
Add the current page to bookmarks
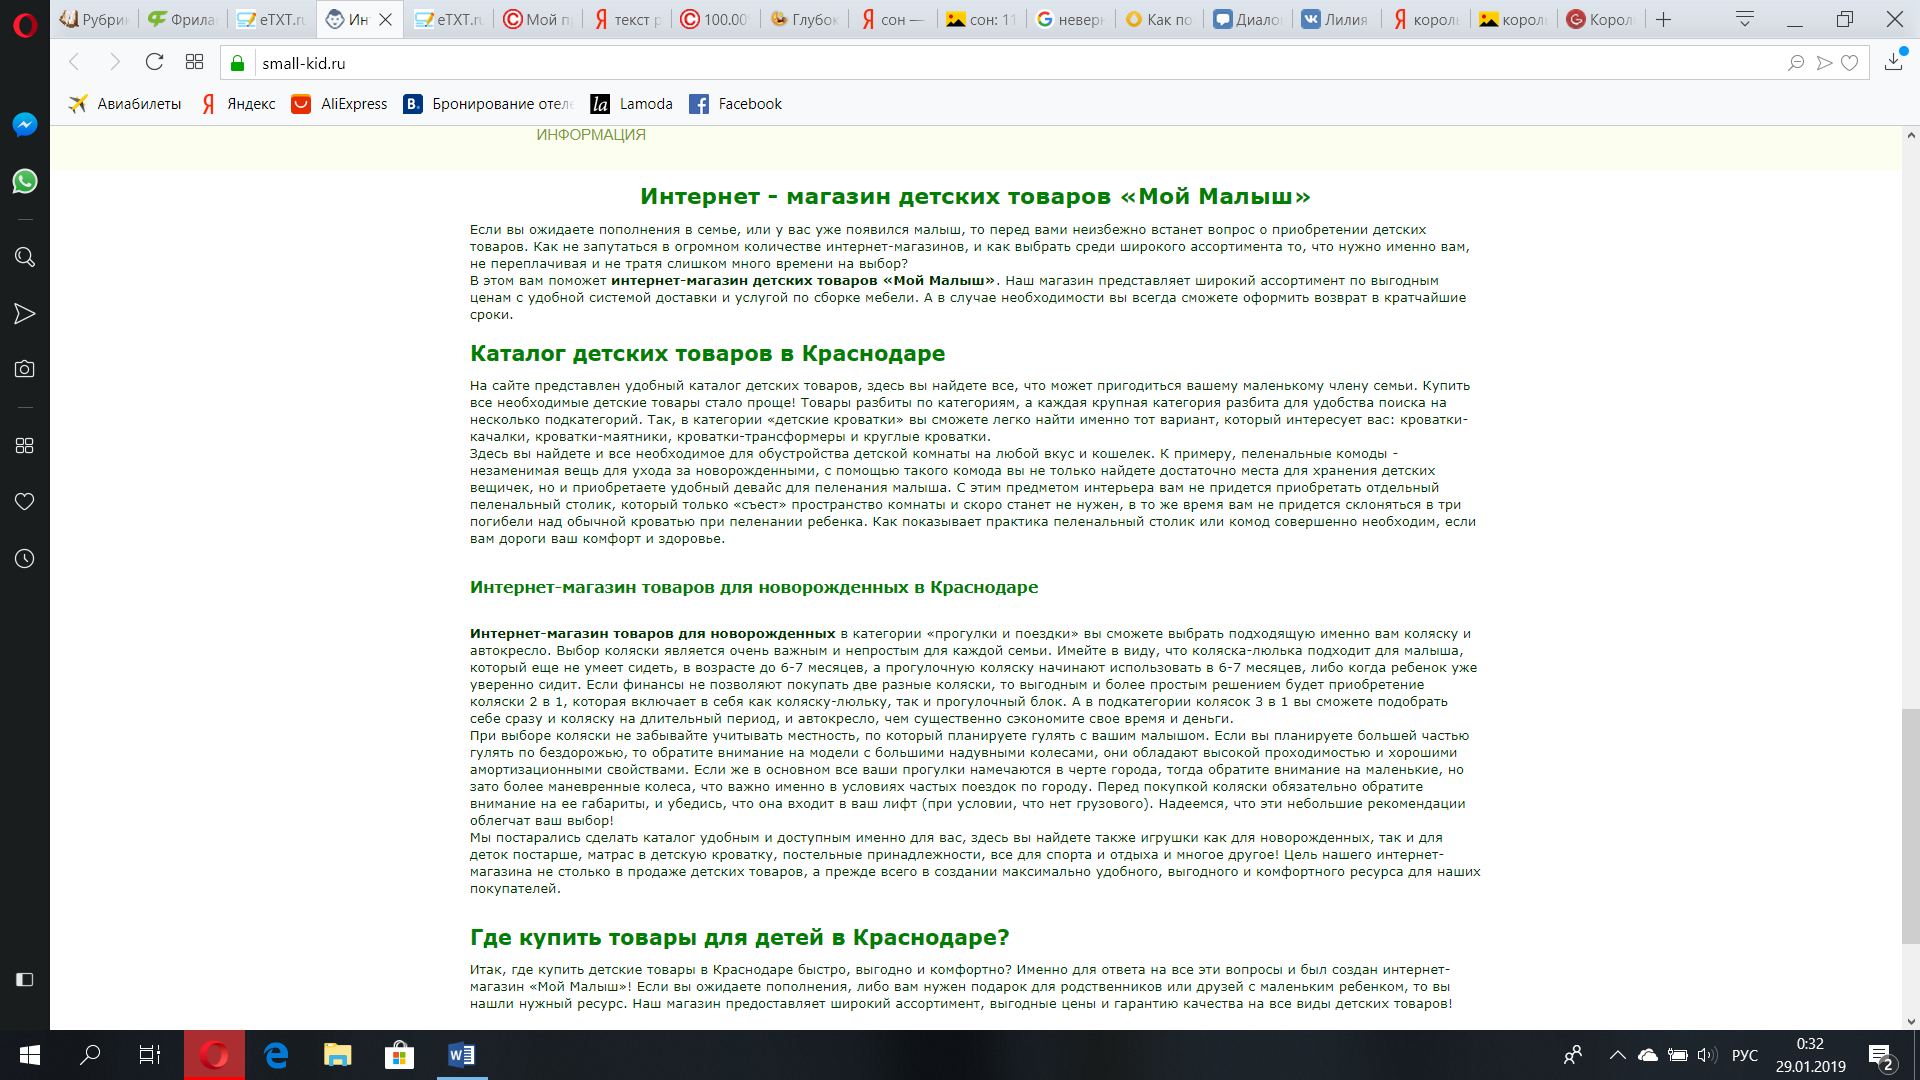[1850, 62]
